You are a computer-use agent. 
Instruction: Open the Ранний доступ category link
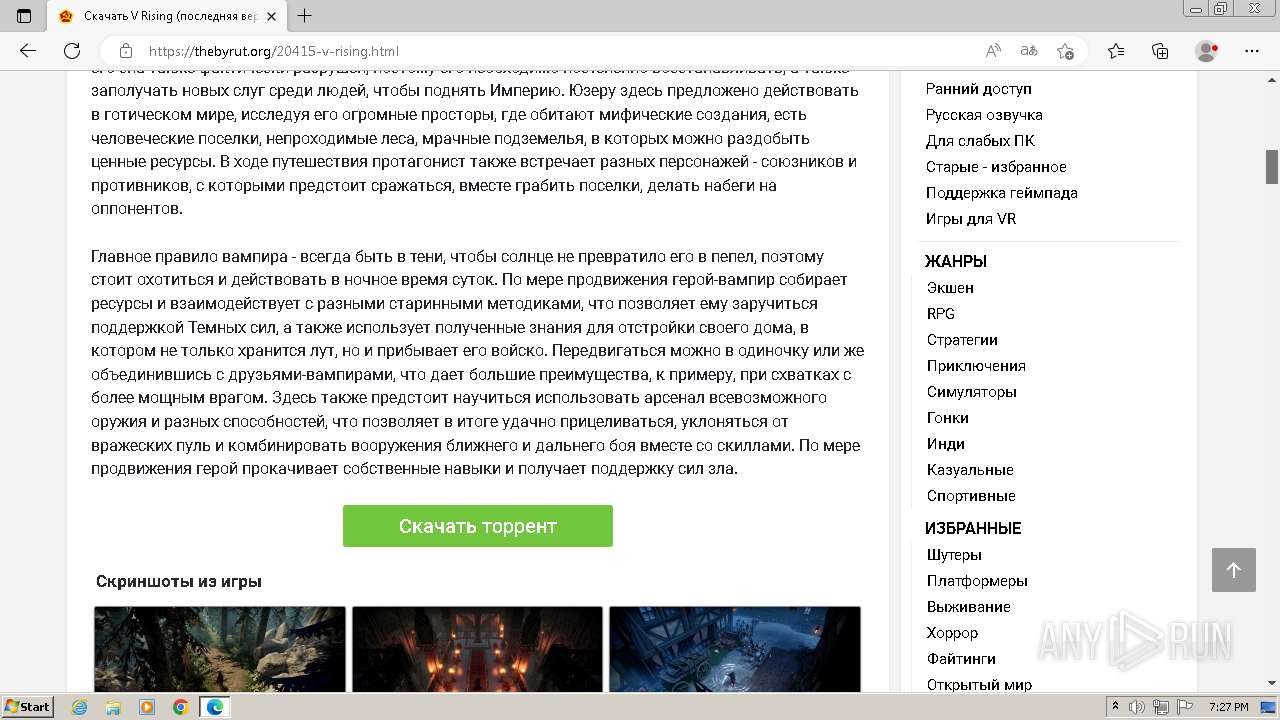point(978,89)
